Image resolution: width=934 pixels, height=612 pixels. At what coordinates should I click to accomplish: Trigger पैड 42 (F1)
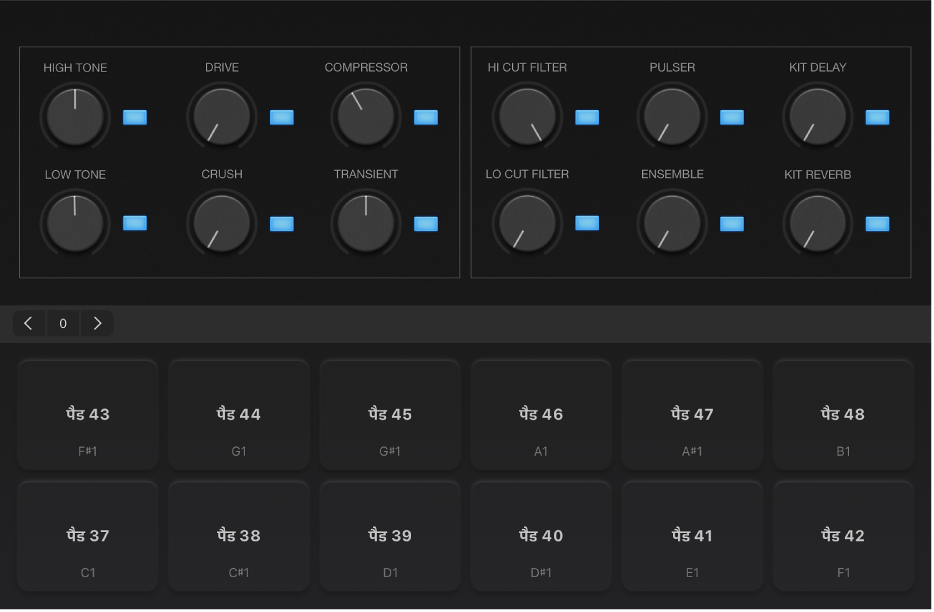click(843, 536)
